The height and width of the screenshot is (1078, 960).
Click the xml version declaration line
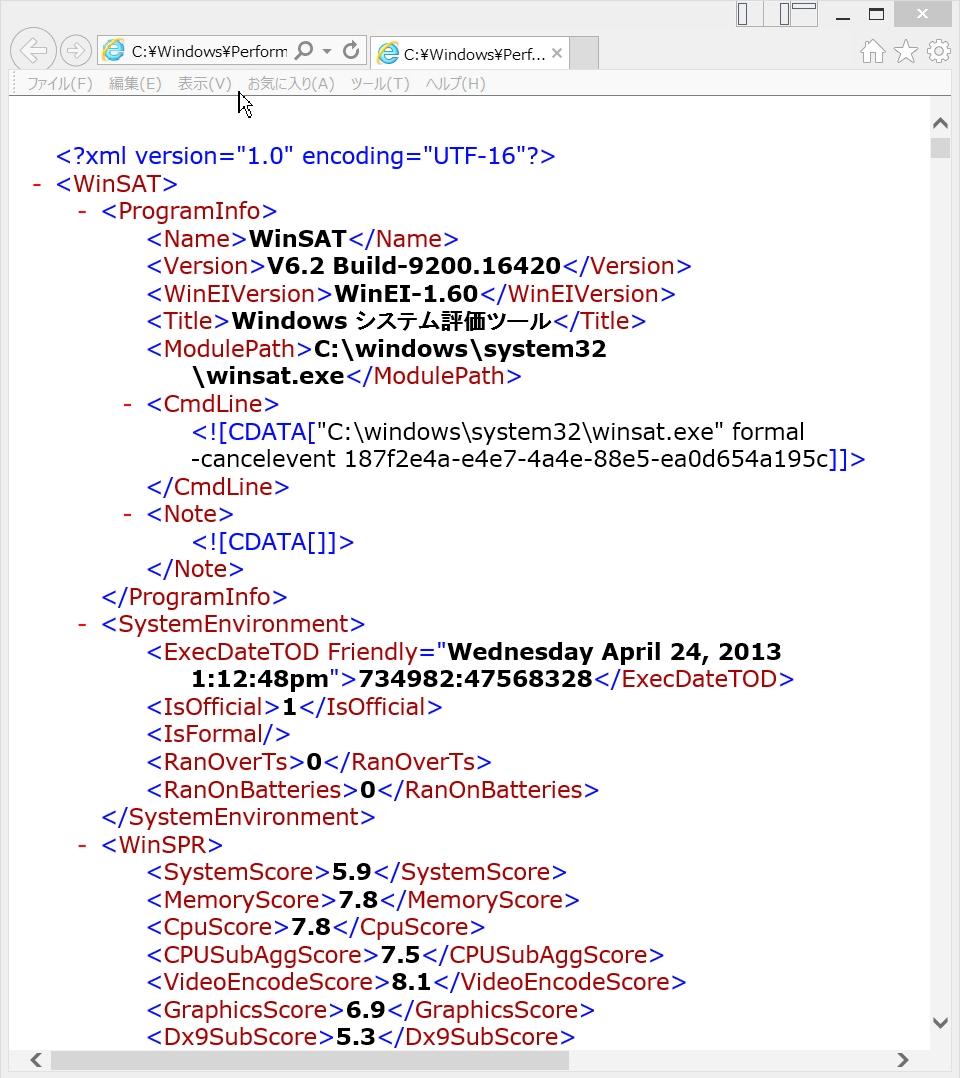point(305,156)
